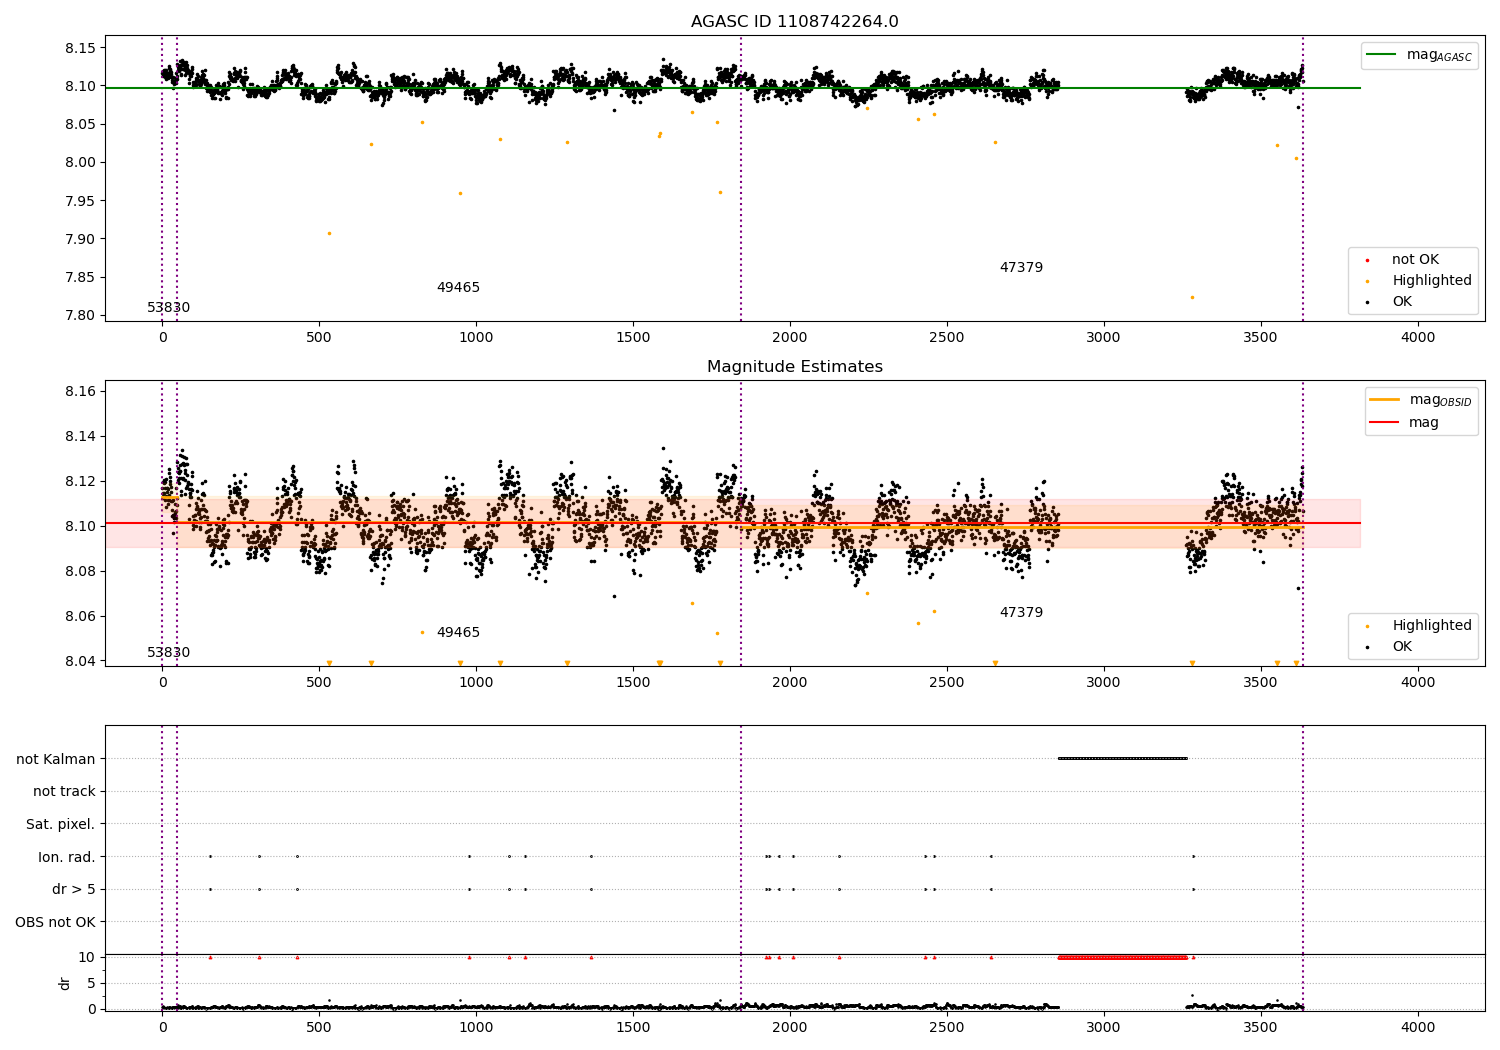Image resolution: width=1500 pixels, height=1050 pixels.
Task: Click the 'Magnitude Estimates' subplot title
Action: pyautogui.click(x=794, y=367)
